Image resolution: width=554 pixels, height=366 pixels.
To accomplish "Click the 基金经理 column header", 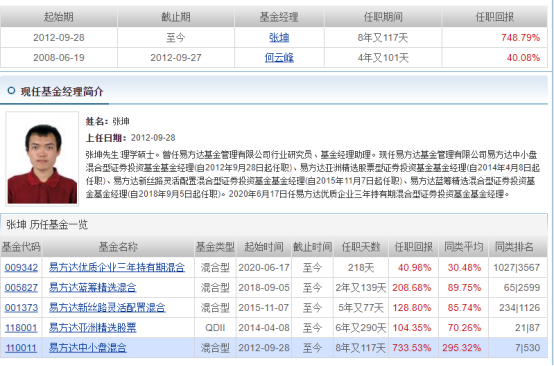I will pyautogui.click(x=279, y=17).
